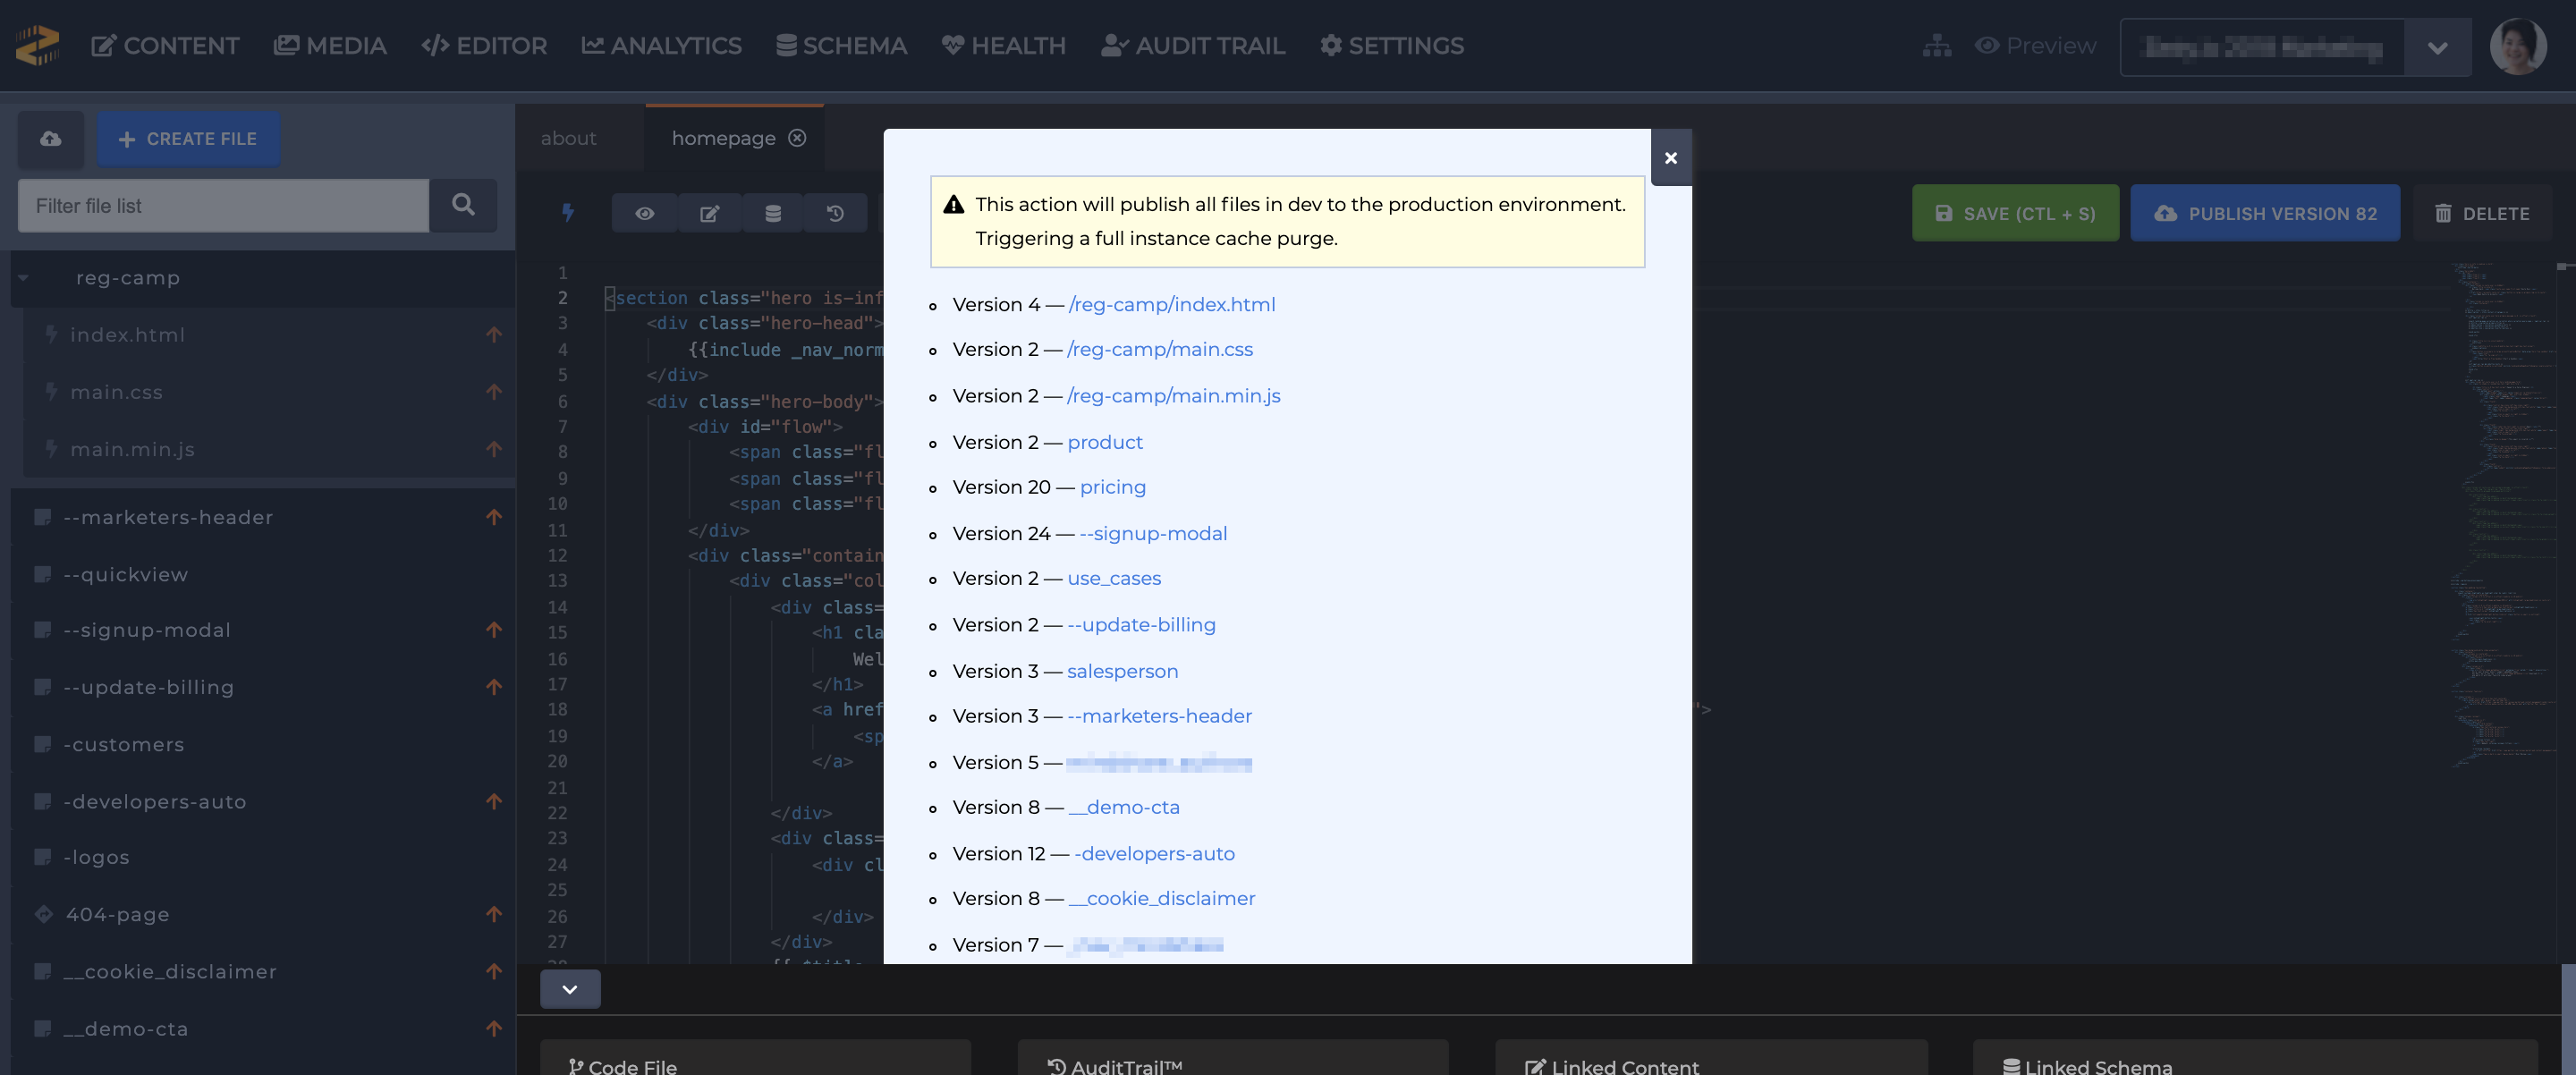Viewport: 2576px width, 1075px height.
Task: Click the upload/cloud icon in file panel
Action: coord(49,138)
